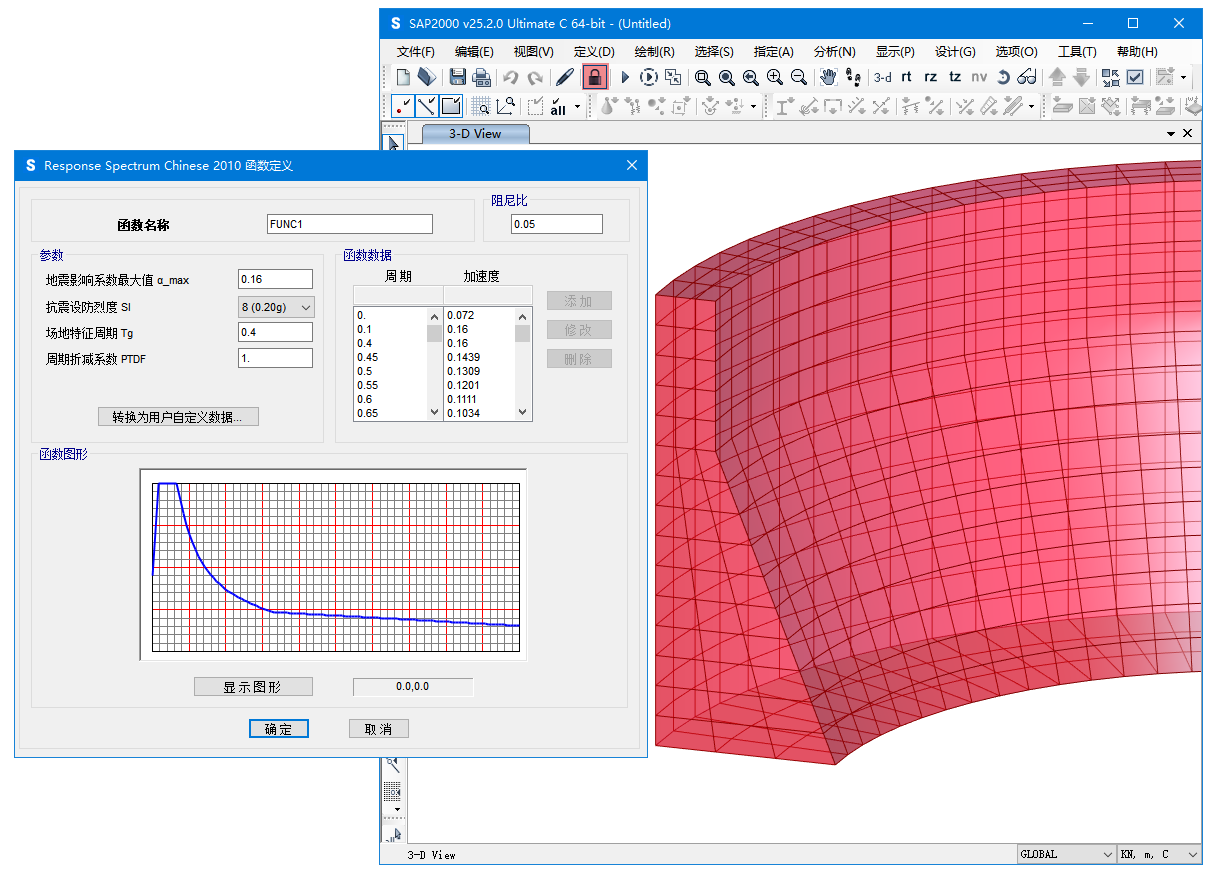Open the KN, m, C units dropdown

(1159, 854)
